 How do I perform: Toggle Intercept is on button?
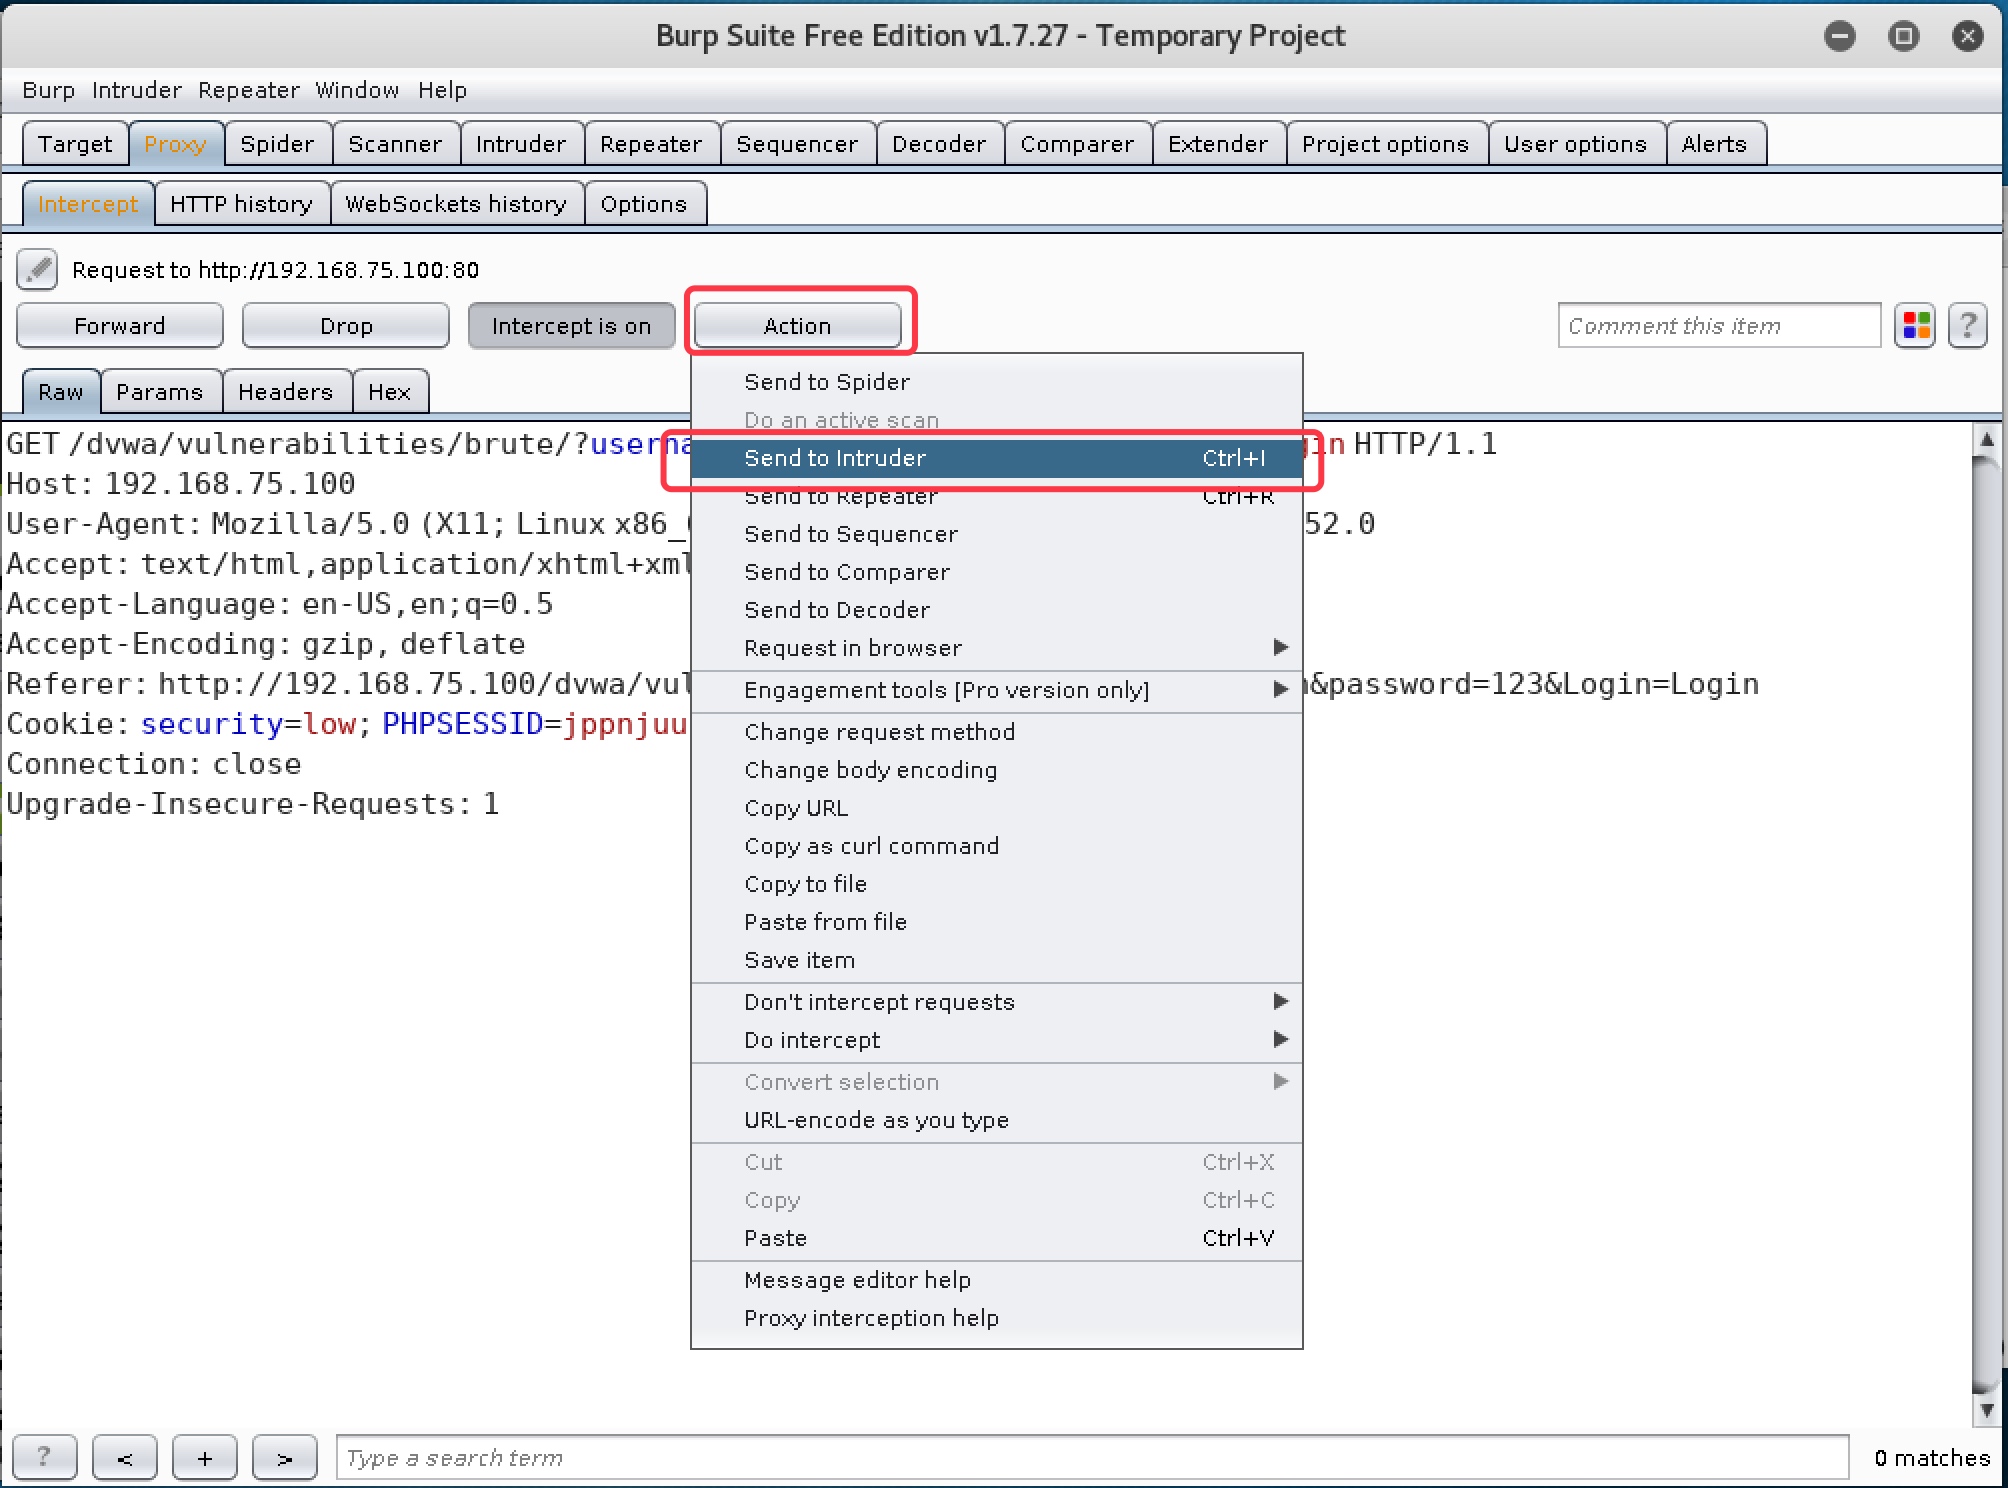(570, 327)
